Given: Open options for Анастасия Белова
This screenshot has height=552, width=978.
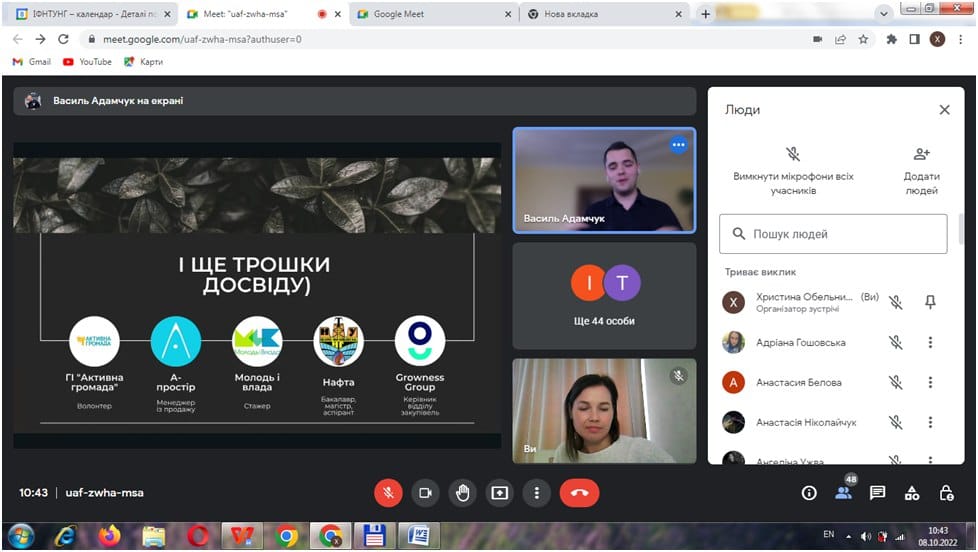Looking at the screenshot, I should pyautogui.click(x=930, y=382).
